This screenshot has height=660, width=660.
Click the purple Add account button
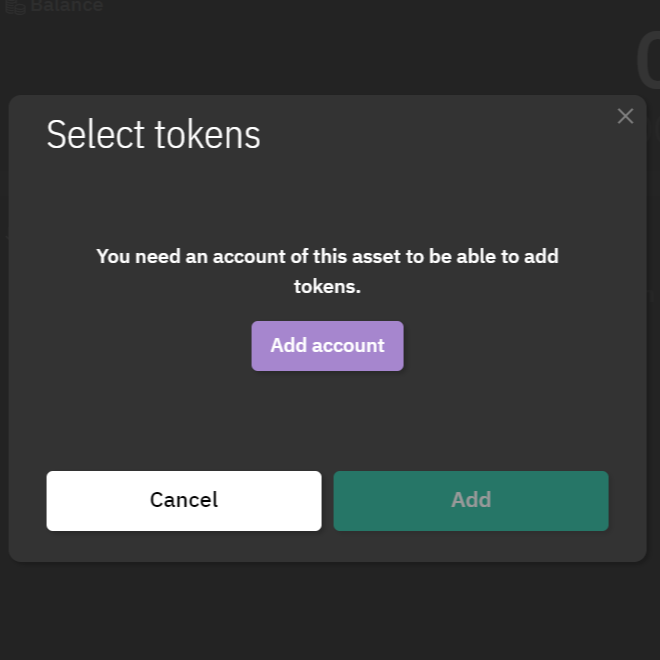(327, 346)
